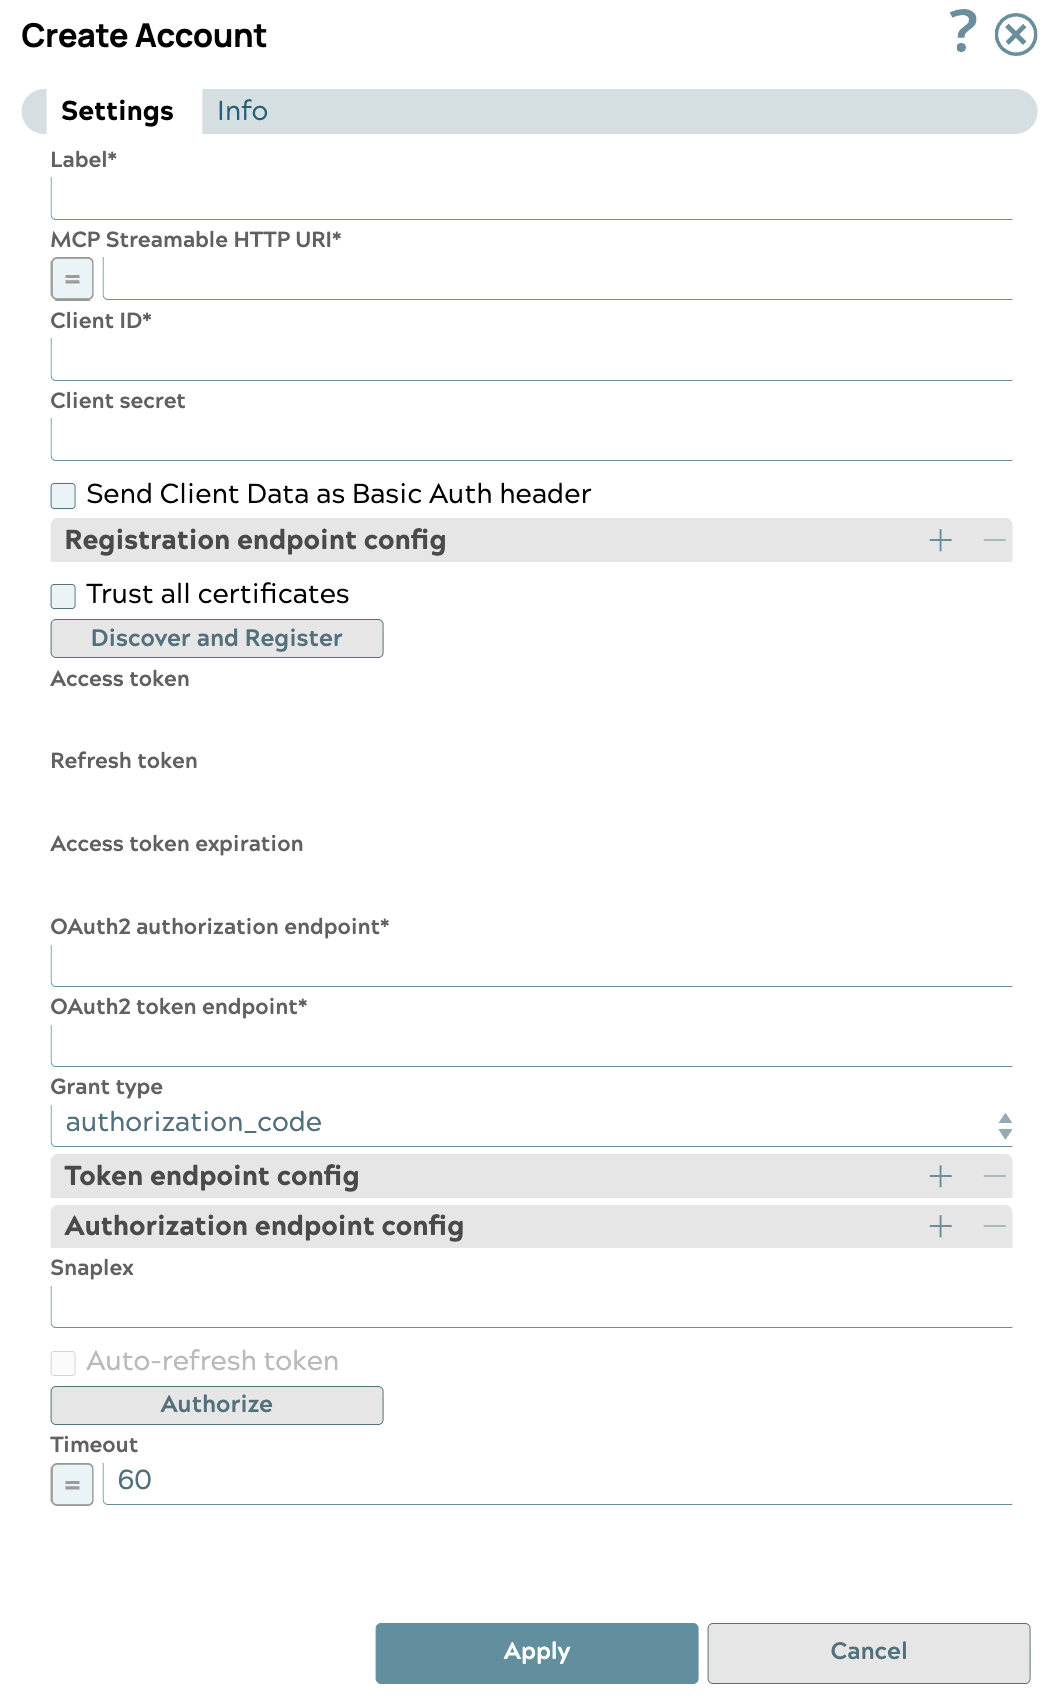
Task: Check the Trust all certificates option
Action: click(x=62, y=595)
